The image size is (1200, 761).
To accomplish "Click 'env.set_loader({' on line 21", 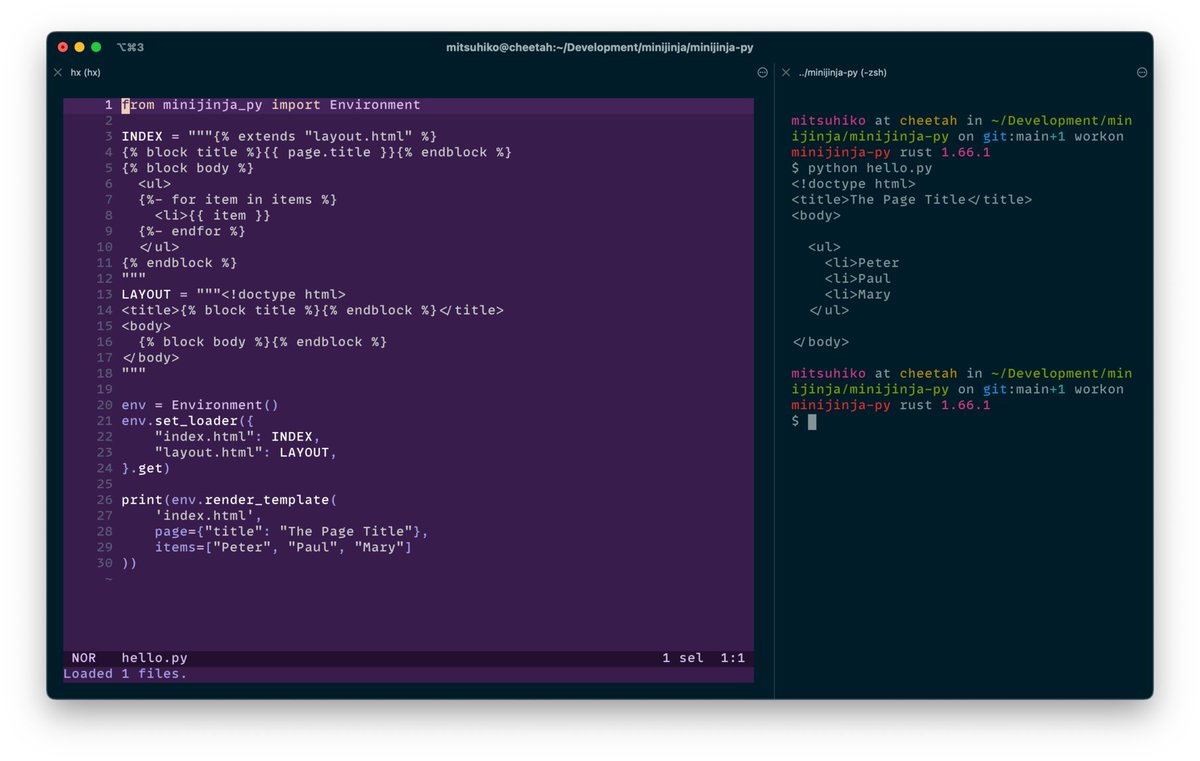I will coord(188,421).
